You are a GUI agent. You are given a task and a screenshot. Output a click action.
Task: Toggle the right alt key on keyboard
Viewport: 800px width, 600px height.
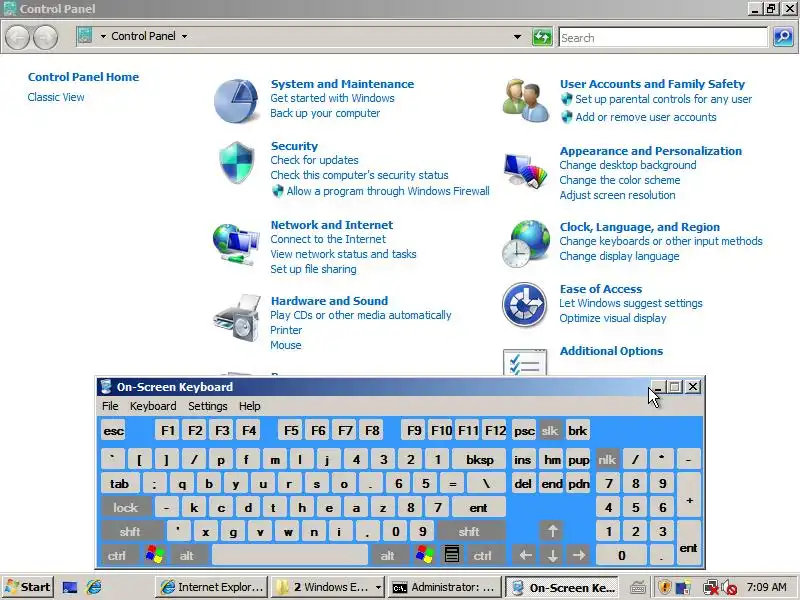388,555
